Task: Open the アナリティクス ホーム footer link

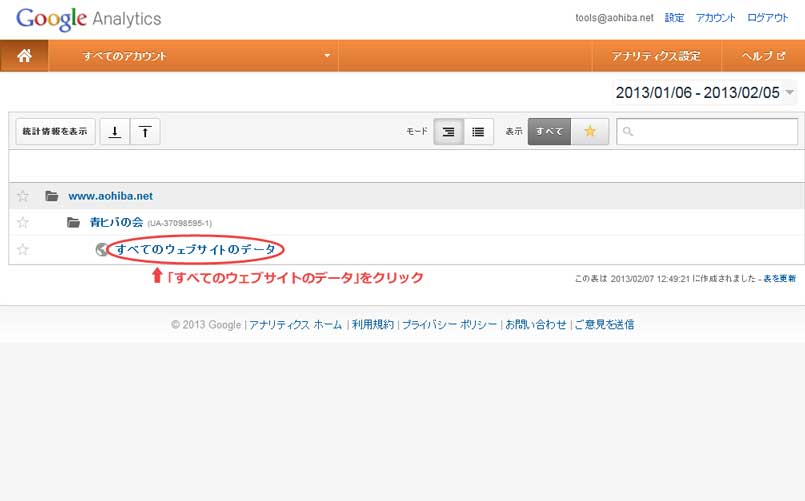Action: click(x=295, y=324)
